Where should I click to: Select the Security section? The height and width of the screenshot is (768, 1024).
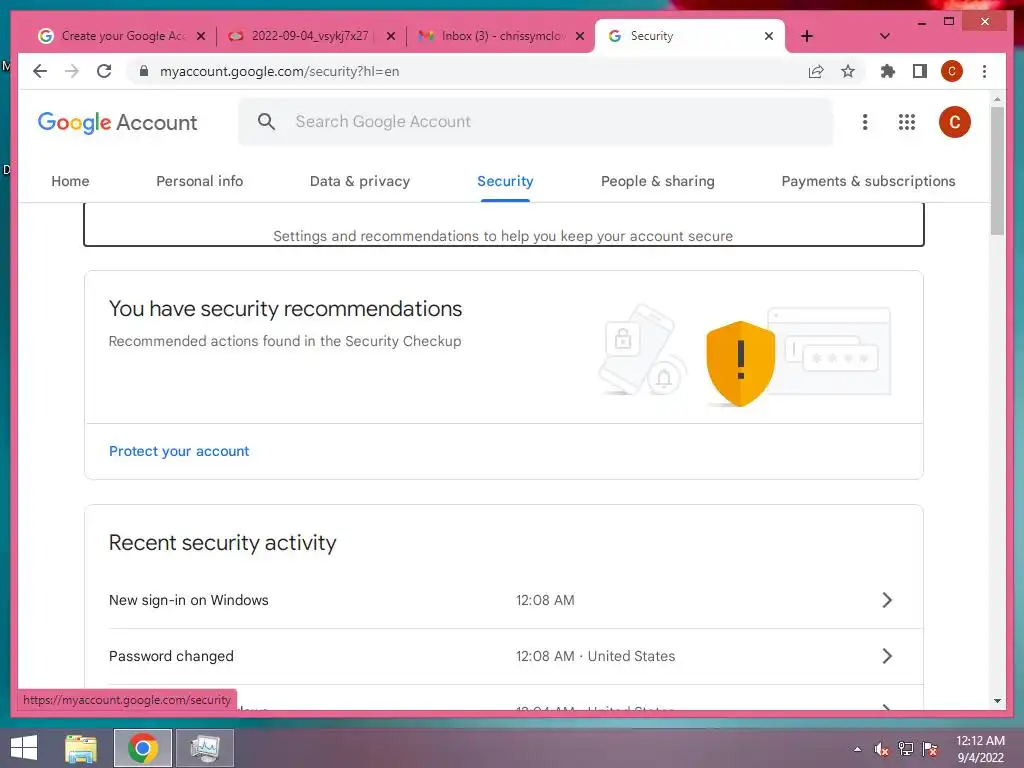(x=505, y=181)
